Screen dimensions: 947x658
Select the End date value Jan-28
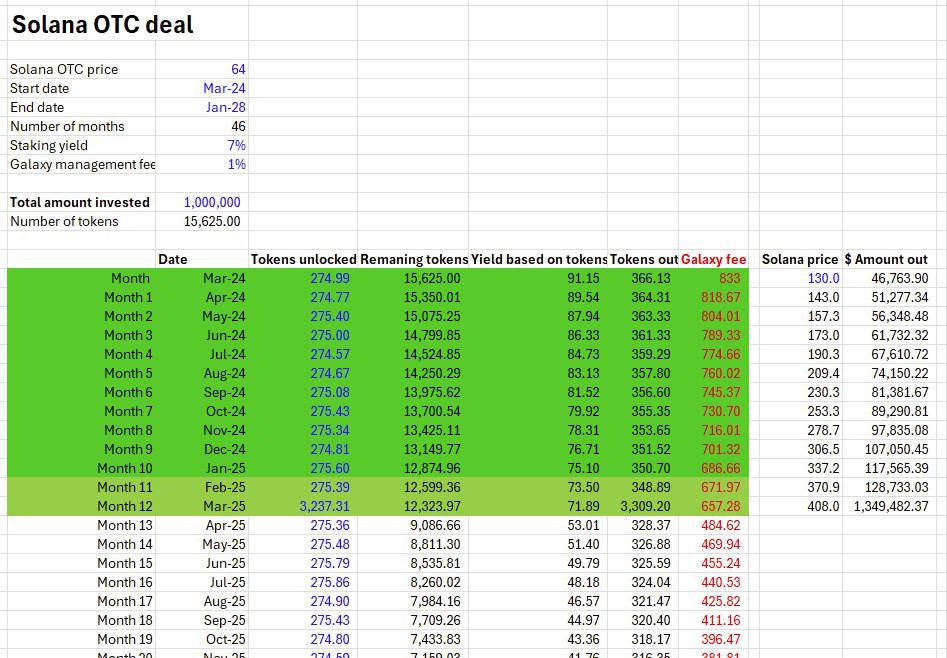[x=225, y=108]
